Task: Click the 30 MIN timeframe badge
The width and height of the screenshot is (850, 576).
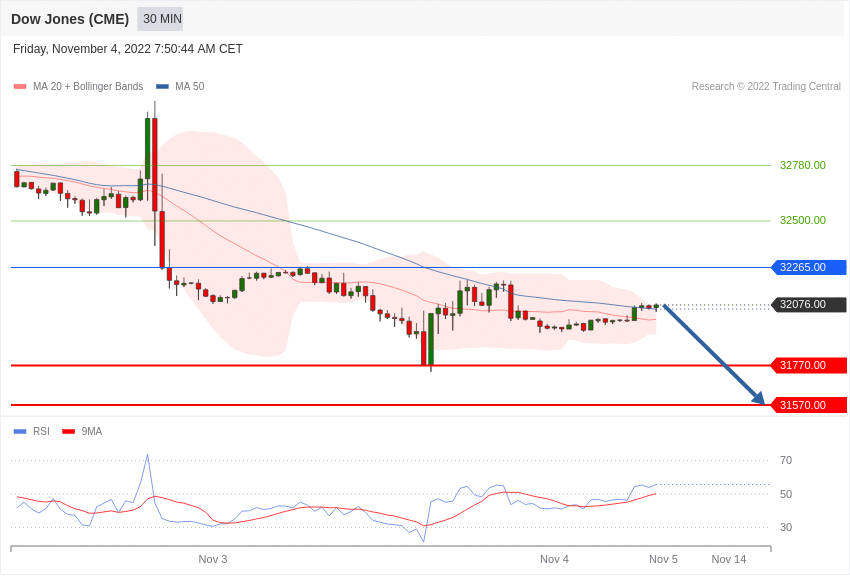Action: point(162,19)
